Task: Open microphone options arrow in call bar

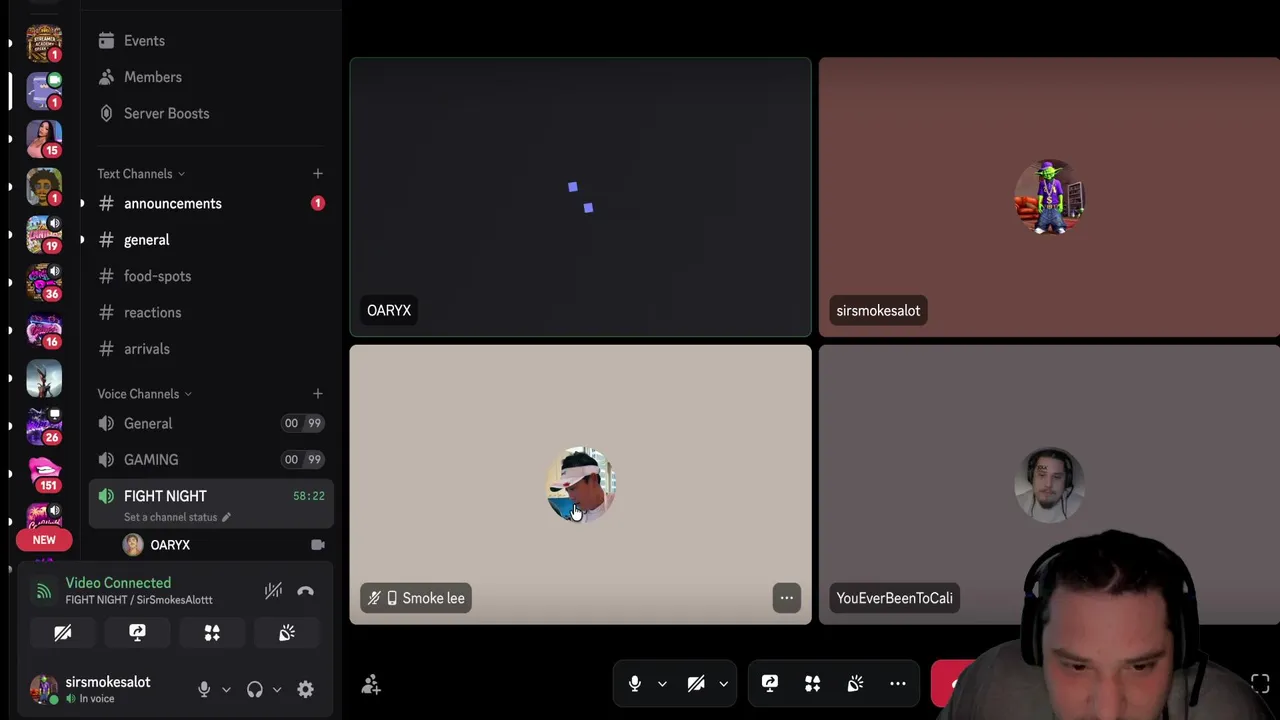Action: [662, 684]
